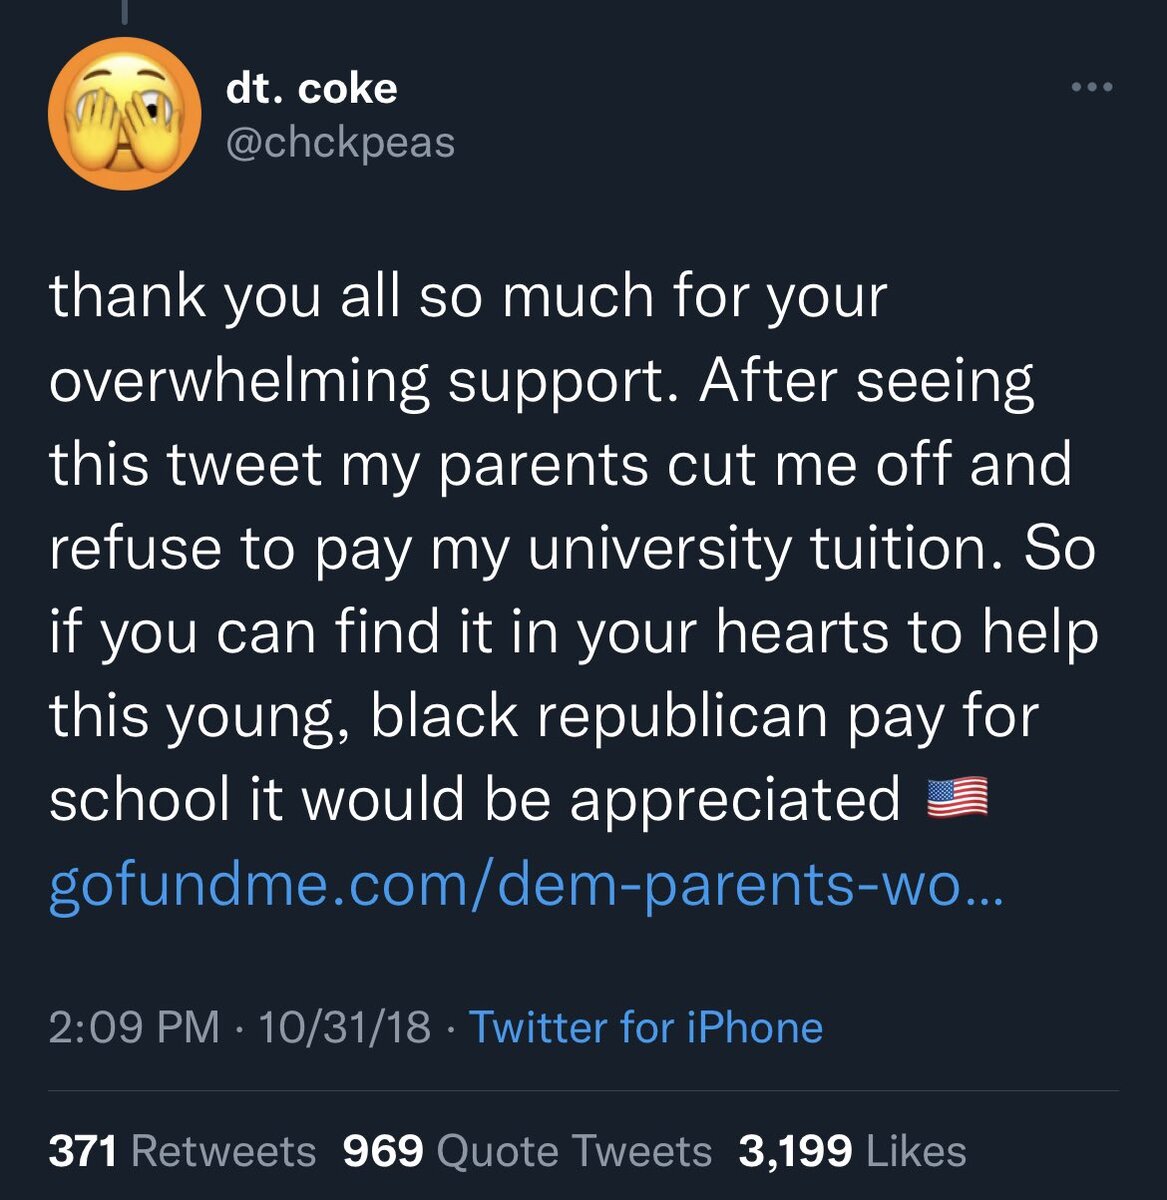Click the 371 retweet count number

[84, 1151]
